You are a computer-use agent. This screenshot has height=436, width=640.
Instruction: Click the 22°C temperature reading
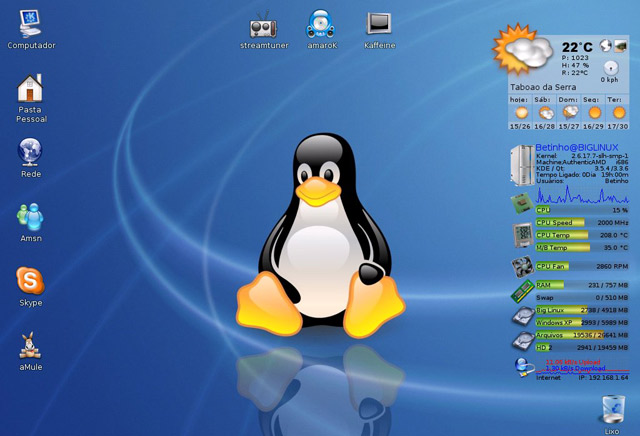(577, 47)
